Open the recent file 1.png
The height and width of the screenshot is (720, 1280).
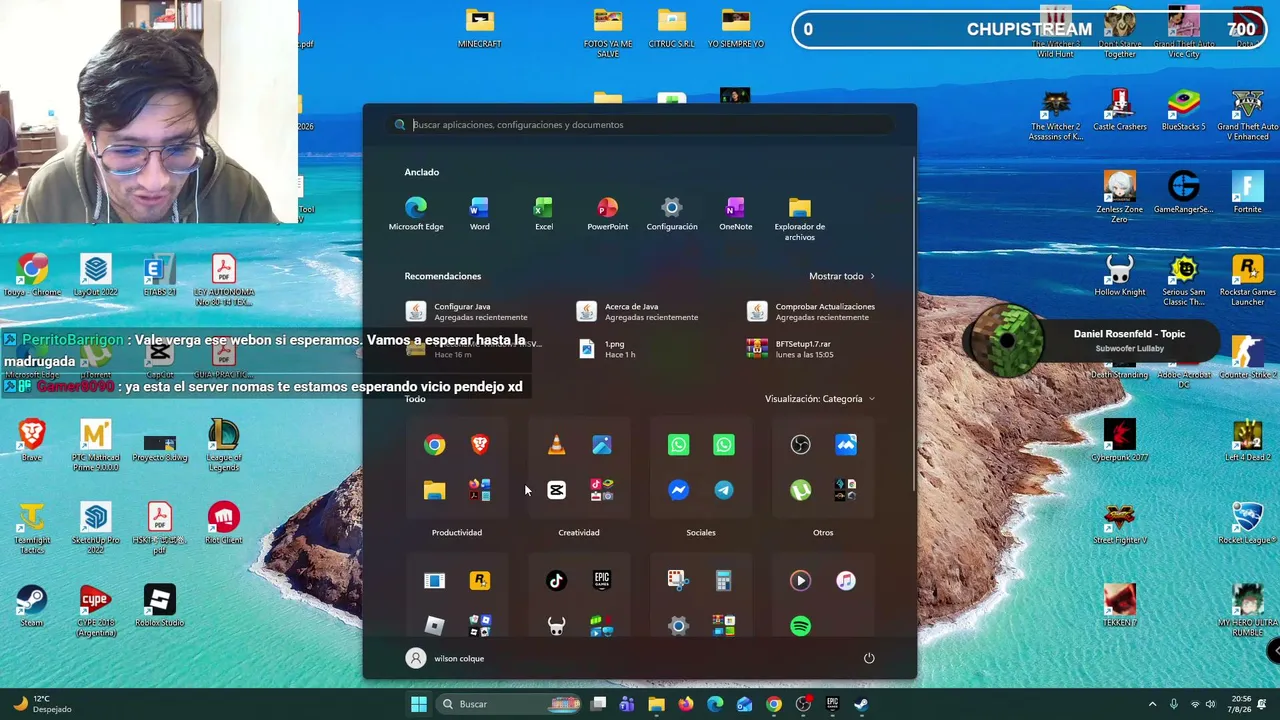pyautogui.click(x=607, y=349)
